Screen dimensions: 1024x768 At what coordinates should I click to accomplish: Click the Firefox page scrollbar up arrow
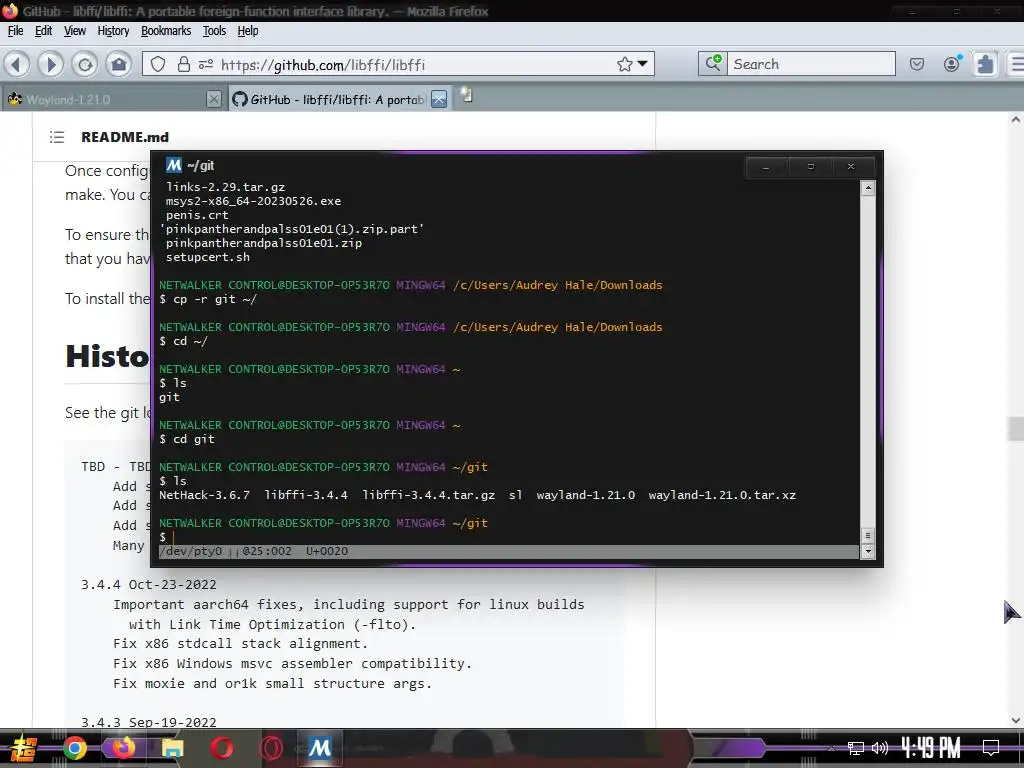1016,120
